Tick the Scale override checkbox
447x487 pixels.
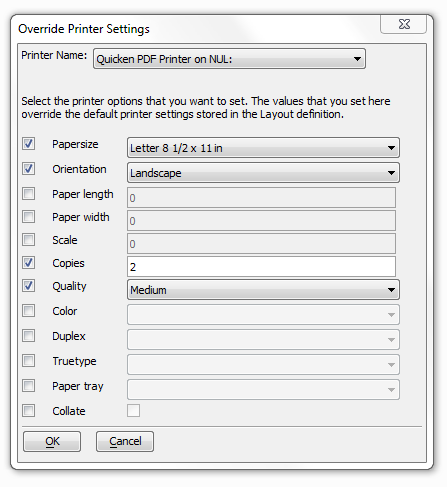(28, 240)
